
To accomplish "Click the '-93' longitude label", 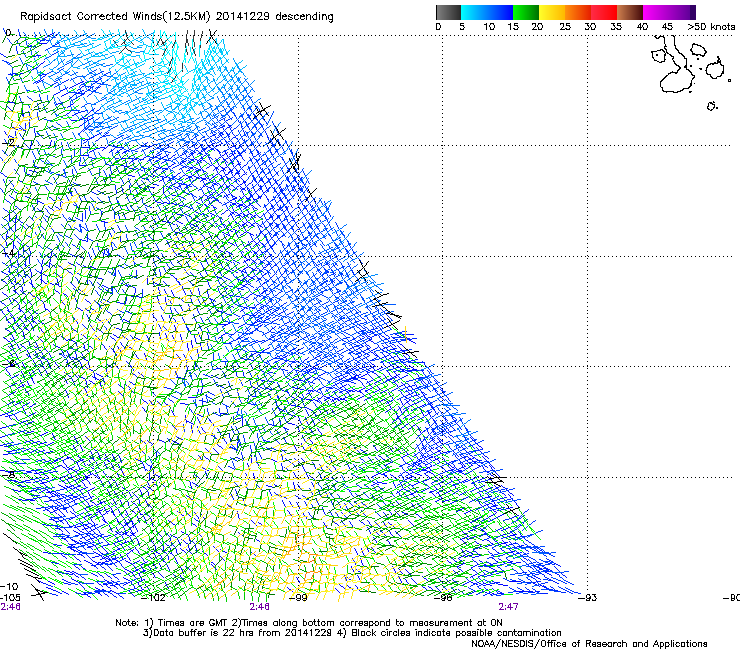I will (588, 598).
